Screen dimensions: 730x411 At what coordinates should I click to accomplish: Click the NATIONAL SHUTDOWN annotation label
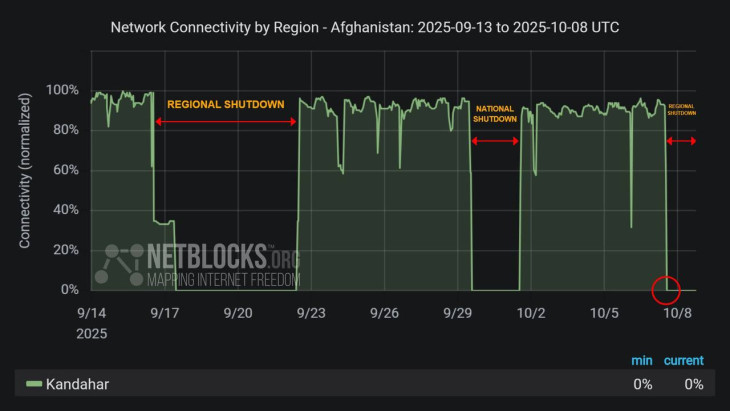[x=496, y=113]
